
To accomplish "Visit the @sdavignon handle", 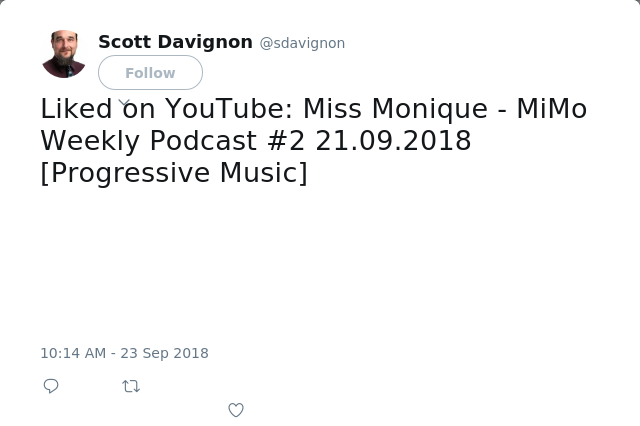I will (x=302, y=43).
